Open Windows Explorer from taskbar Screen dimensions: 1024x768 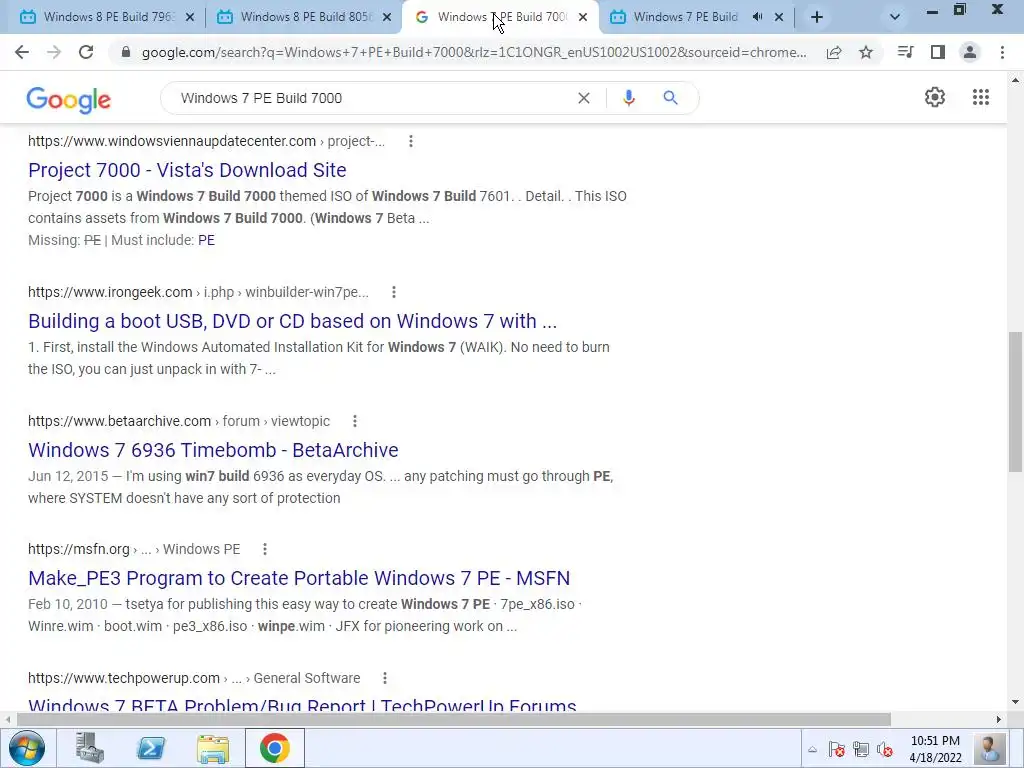[213, 748]
